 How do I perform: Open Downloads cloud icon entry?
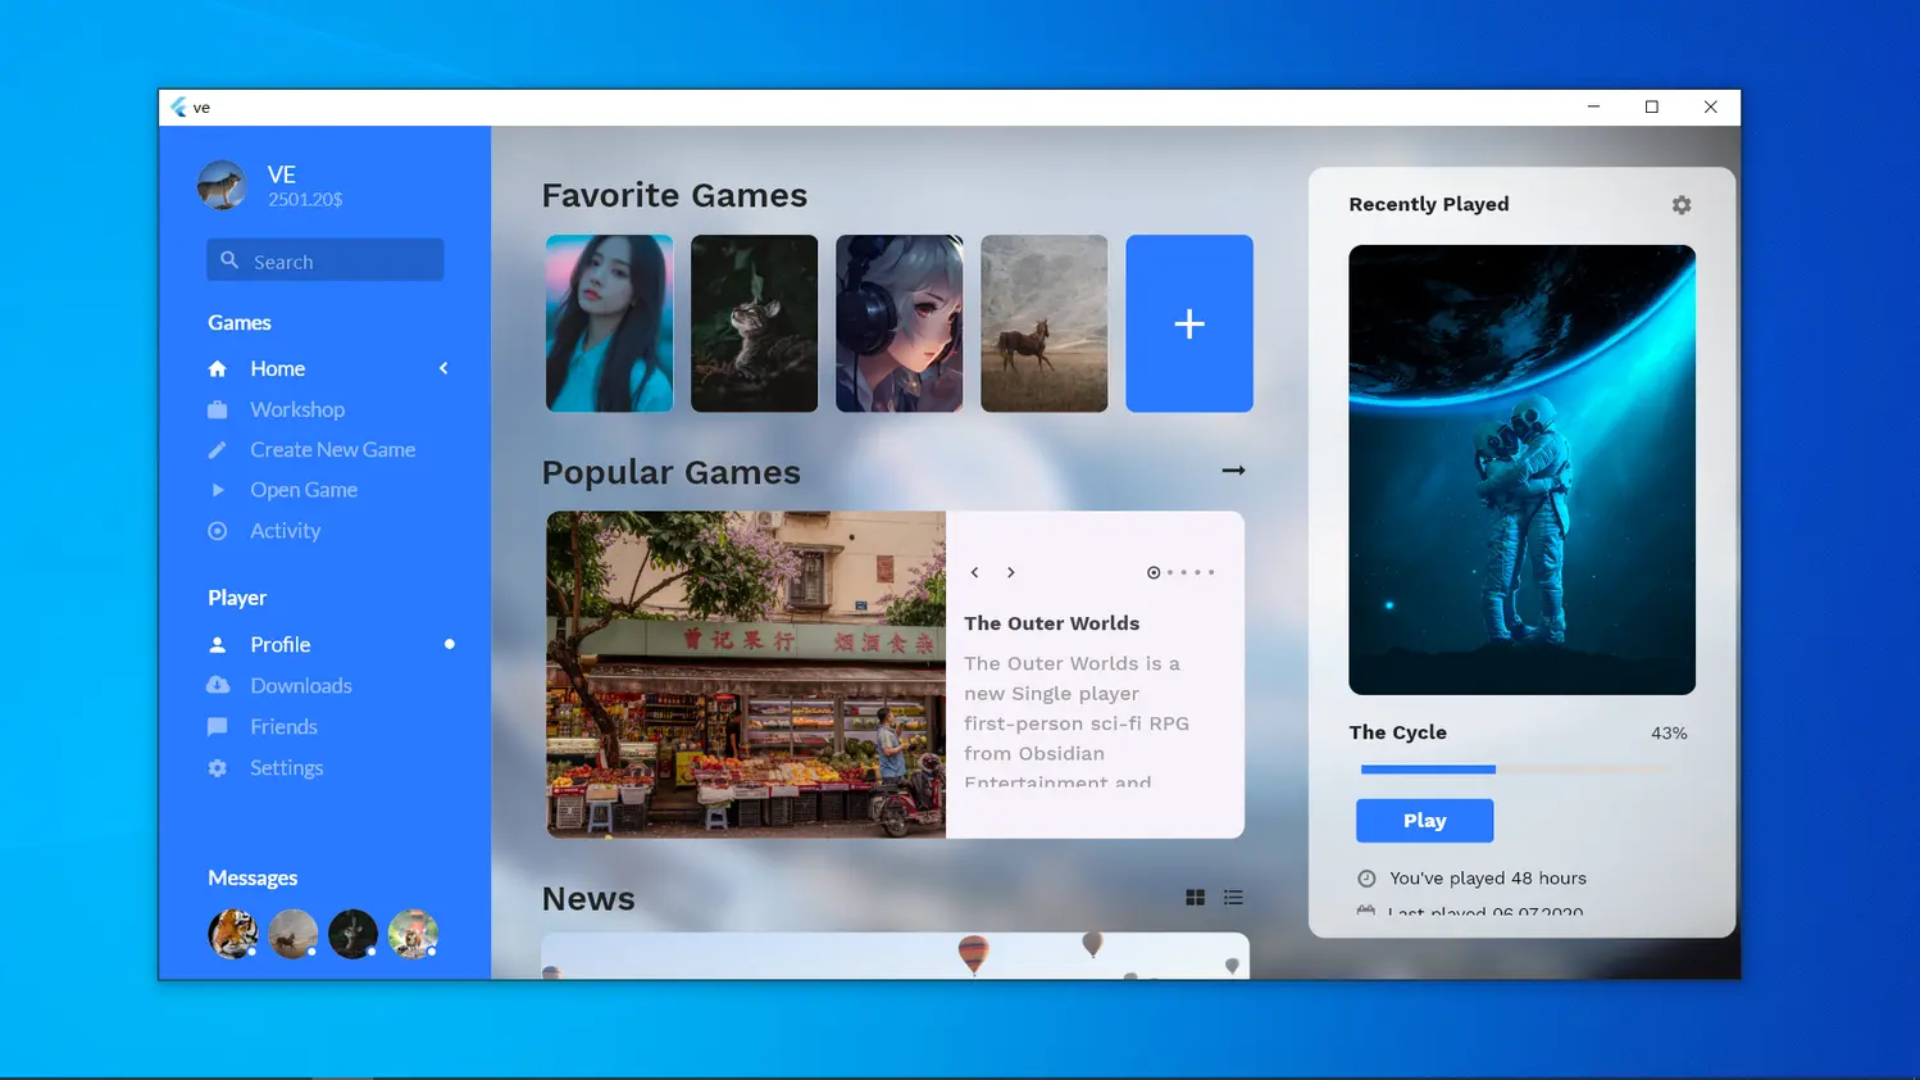(218, 686)
